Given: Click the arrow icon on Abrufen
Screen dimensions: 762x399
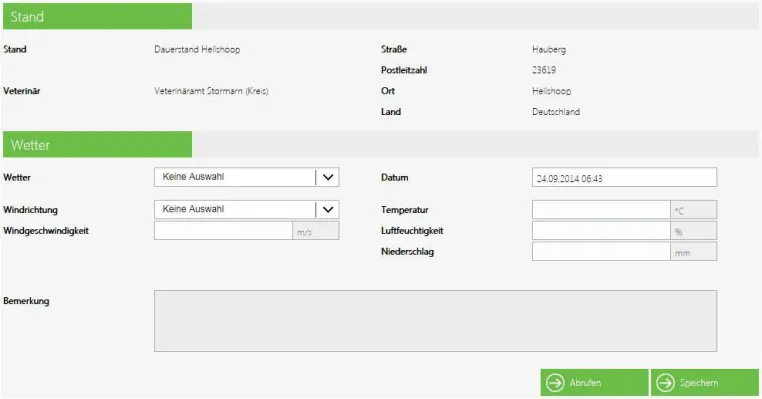Looking at the screenshot, I should (555, 383).
